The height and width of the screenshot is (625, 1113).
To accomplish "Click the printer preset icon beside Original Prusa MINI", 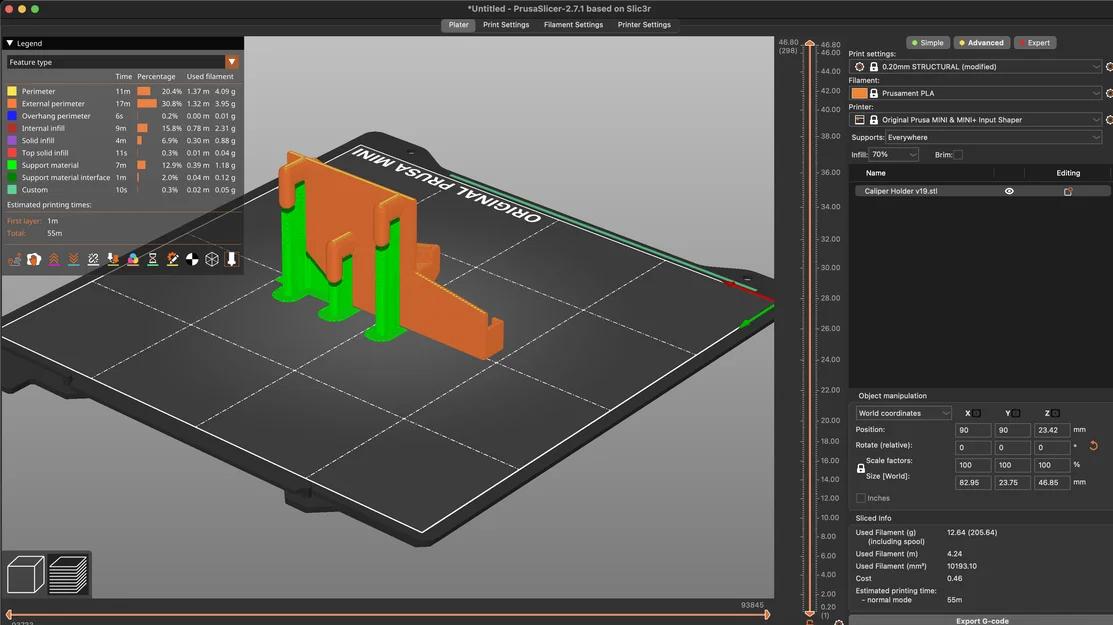I will tap(860, 120).
